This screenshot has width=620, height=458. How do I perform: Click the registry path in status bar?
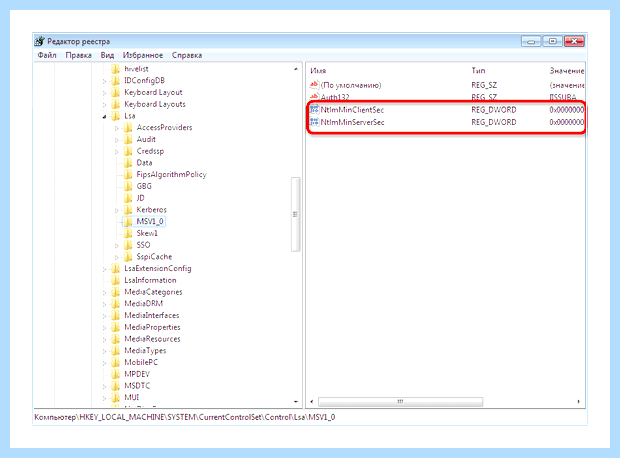[x=185, y=417]
